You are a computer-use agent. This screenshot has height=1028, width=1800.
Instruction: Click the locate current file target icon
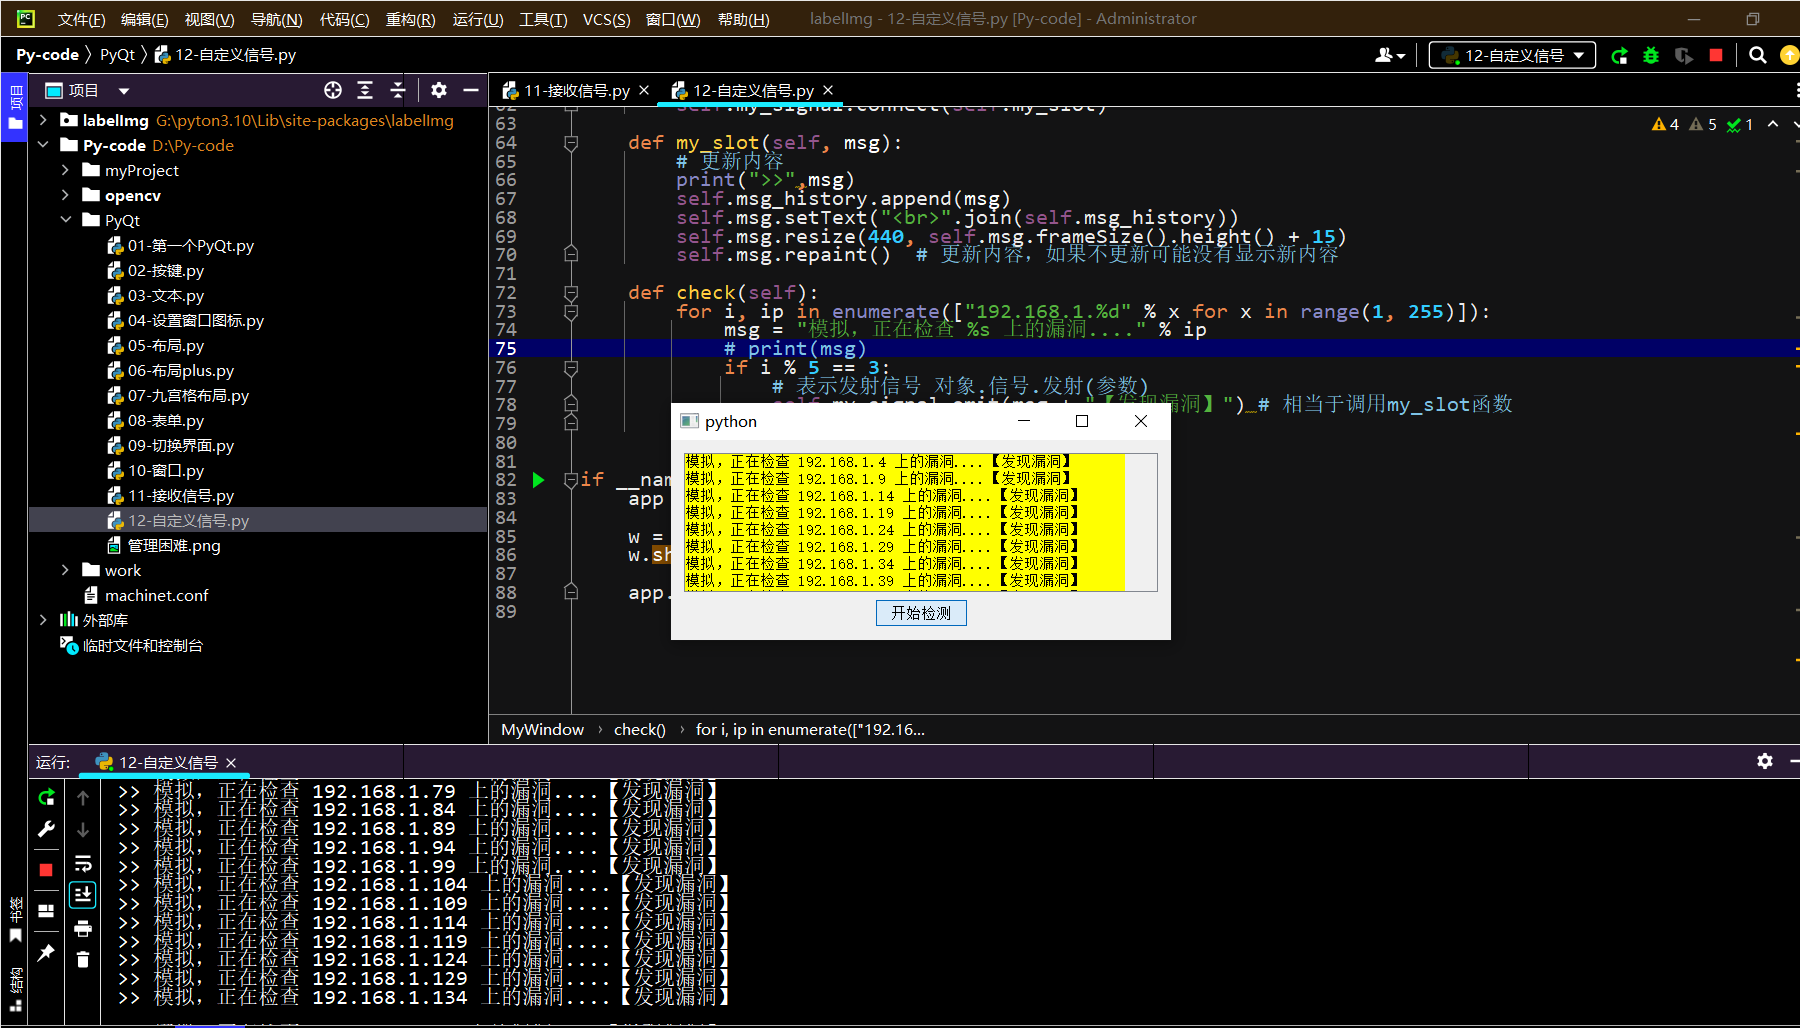333,91
